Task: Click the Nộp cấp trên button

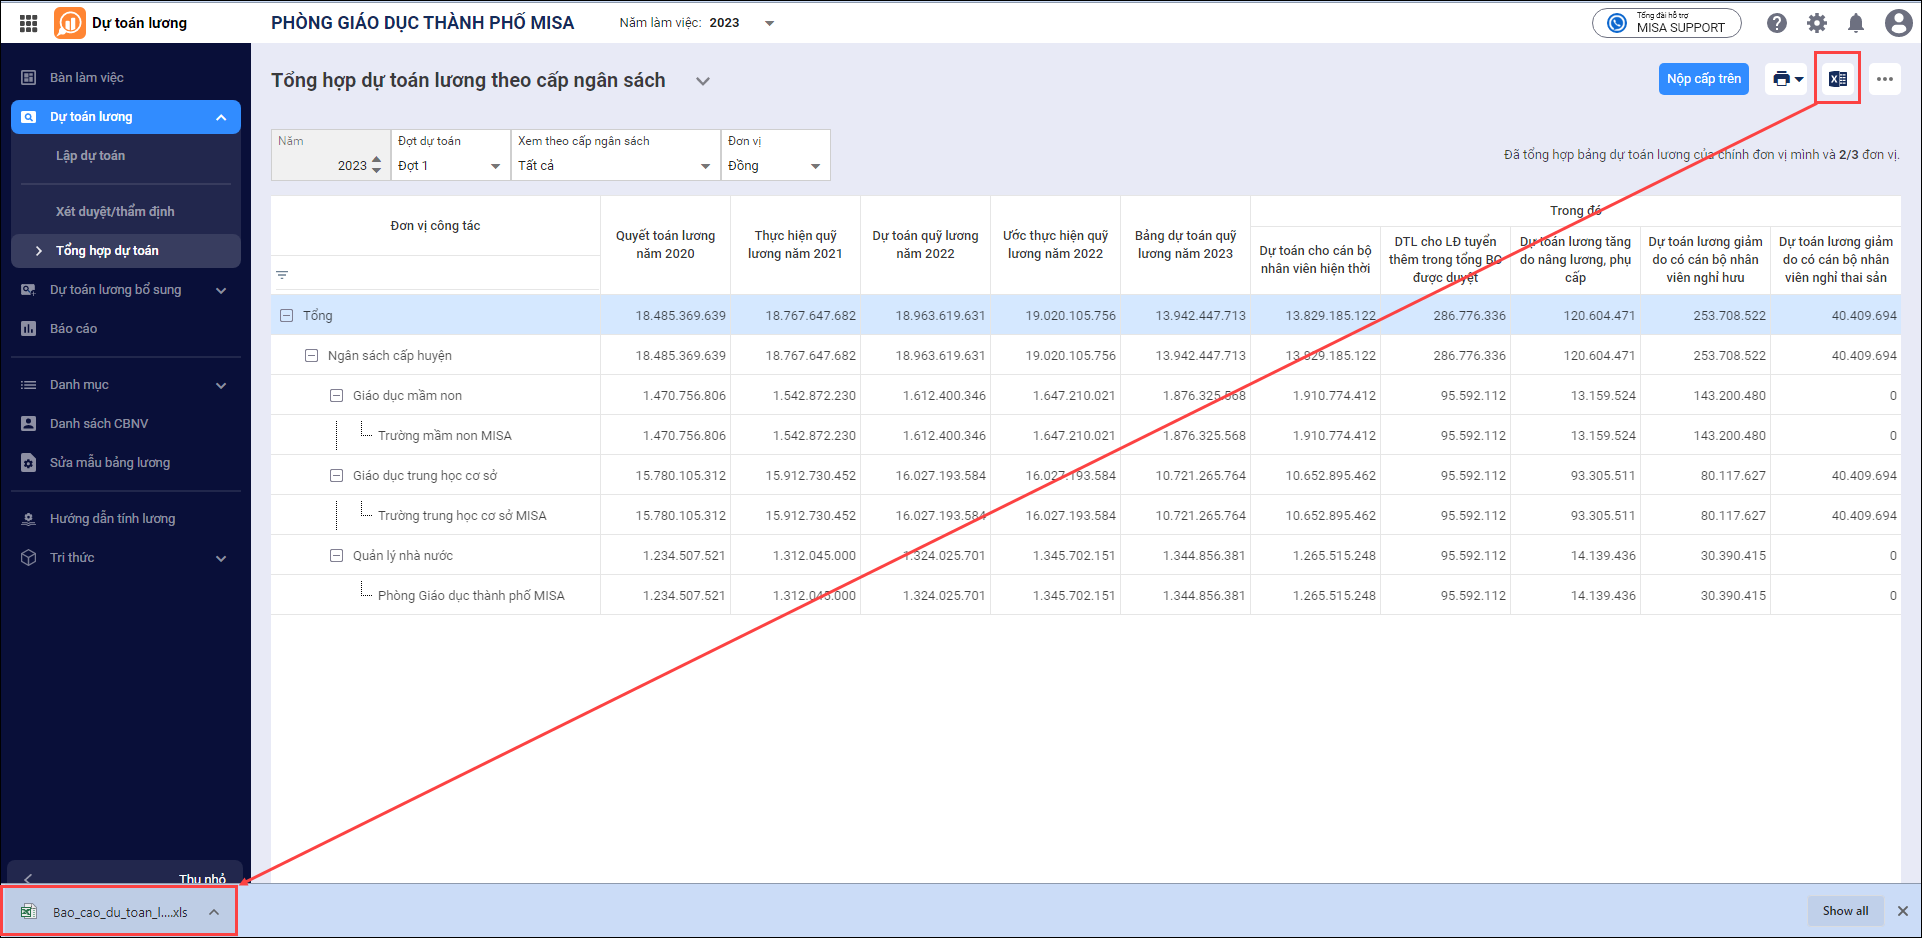Action: click(1704, 79)
